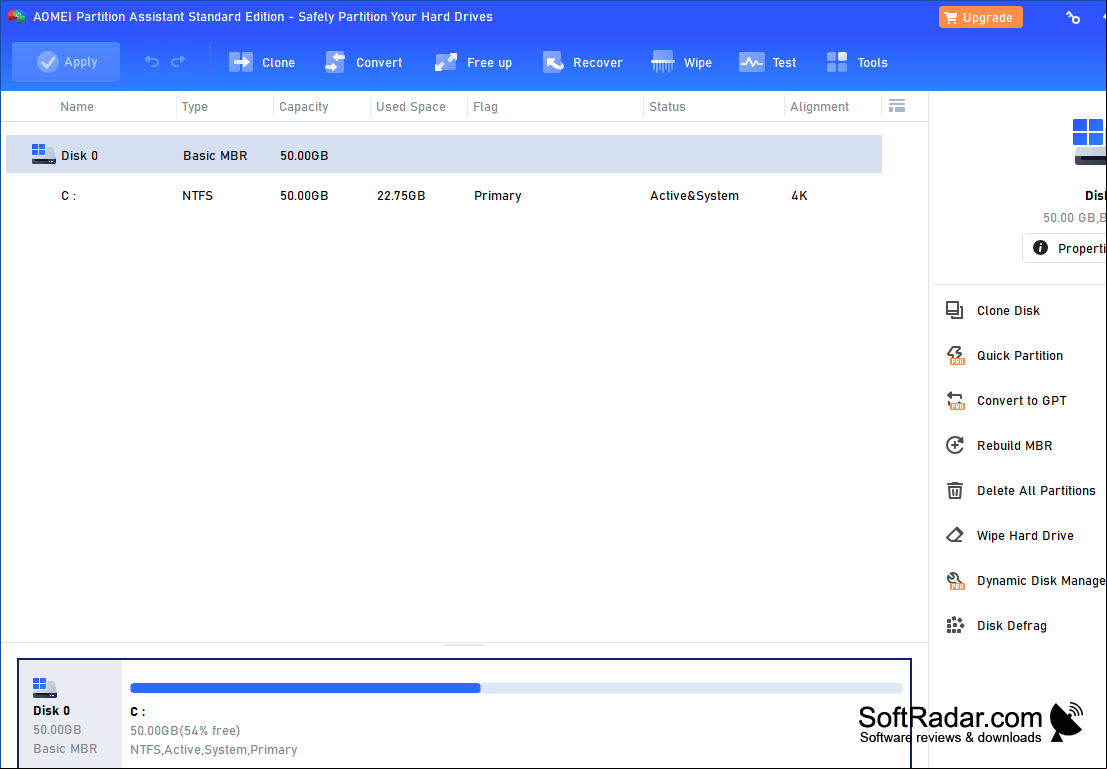Click the NTFS type cell

tap(197, 196)
